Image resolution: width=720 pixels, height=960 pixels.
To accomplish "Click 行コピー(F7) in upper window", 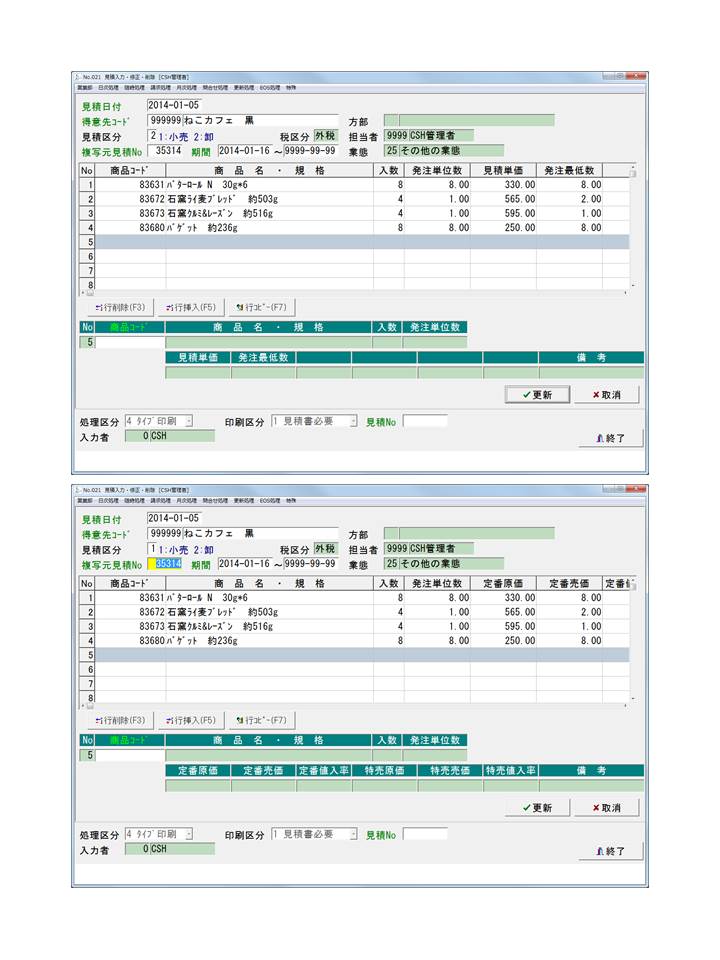I will 261,307.
